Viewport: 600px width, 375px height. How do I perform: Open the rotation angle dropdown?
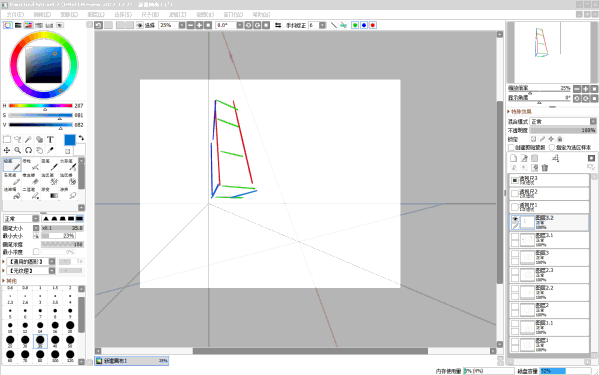(240, 25)
